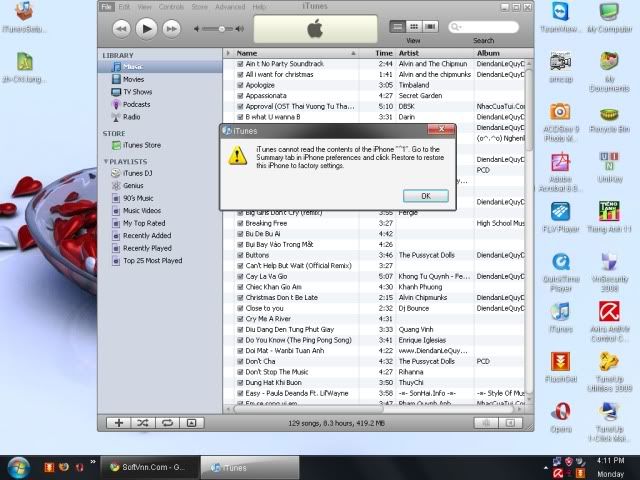Viewport: 640px width, 480px height.
Task: Click the iTunes search field
Action: pyautogui.click(x=484, y=27)
